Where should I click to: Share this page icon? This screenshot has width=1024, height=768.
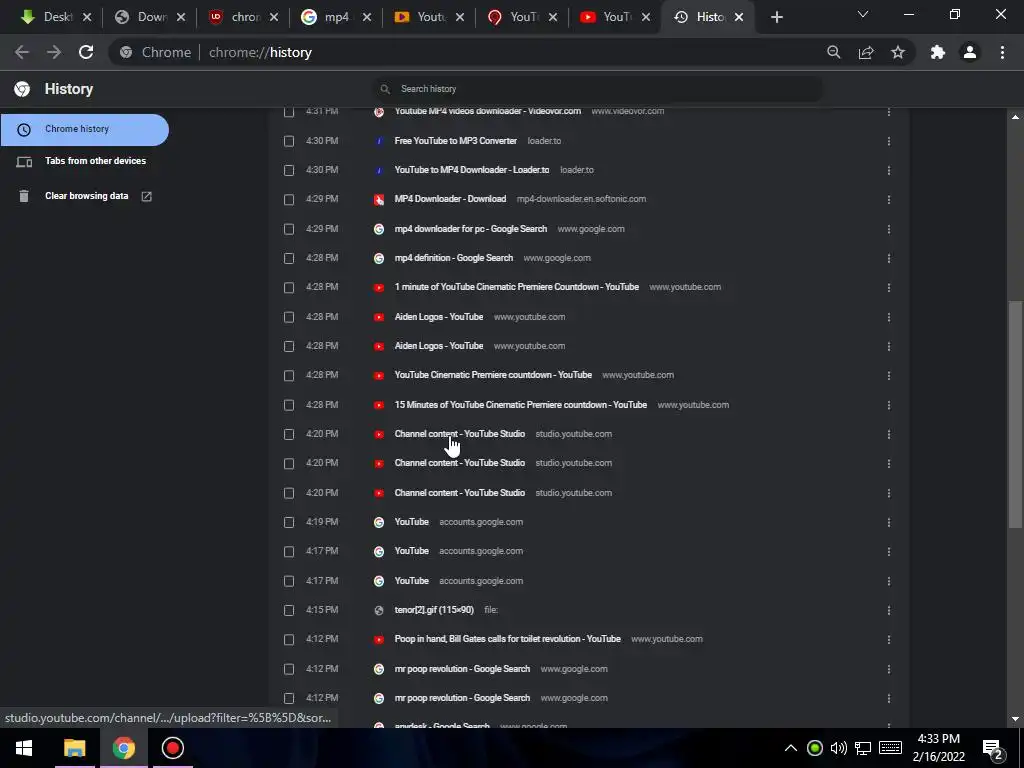[x=866, y=52]
